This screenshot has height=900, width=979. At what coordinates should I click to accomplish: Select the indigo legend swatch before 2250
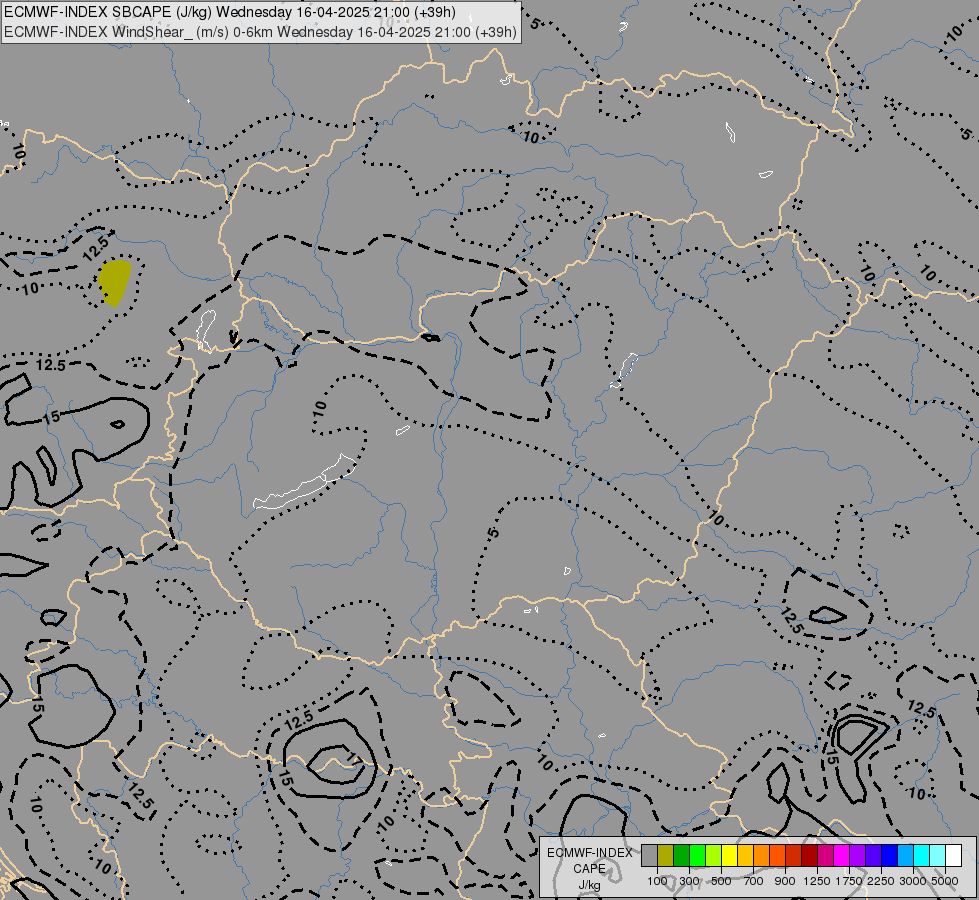point(873,855)
